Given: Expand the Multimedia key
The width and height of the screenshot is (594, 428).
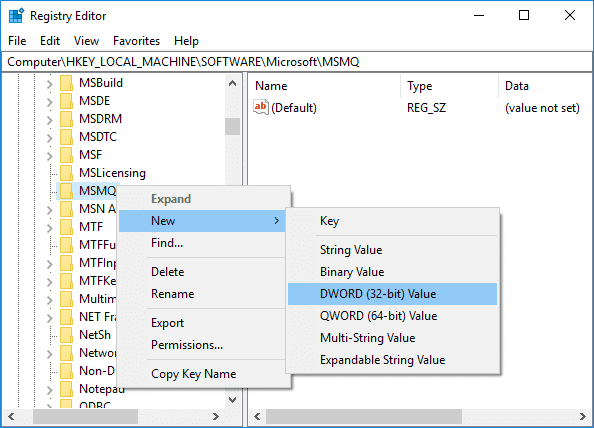Looking at the screenshot, I should pyautogui.click(x=50, y=300).
